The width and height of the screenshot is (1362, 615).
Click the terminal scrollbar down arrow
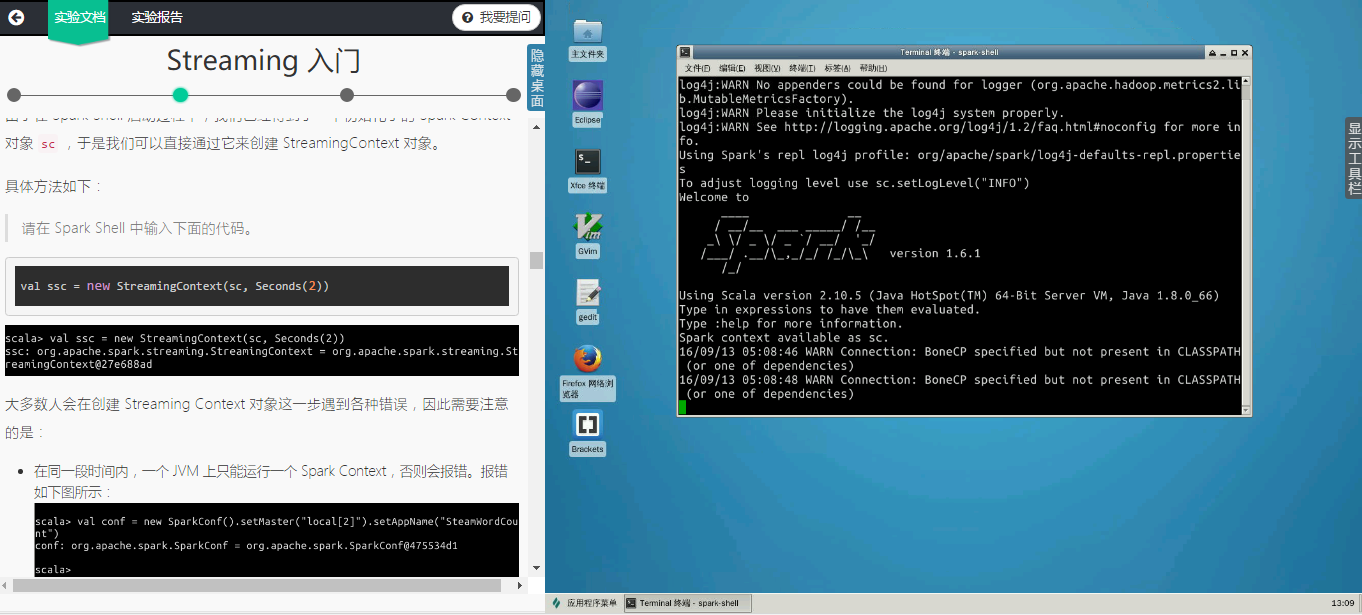(1246, 409)
